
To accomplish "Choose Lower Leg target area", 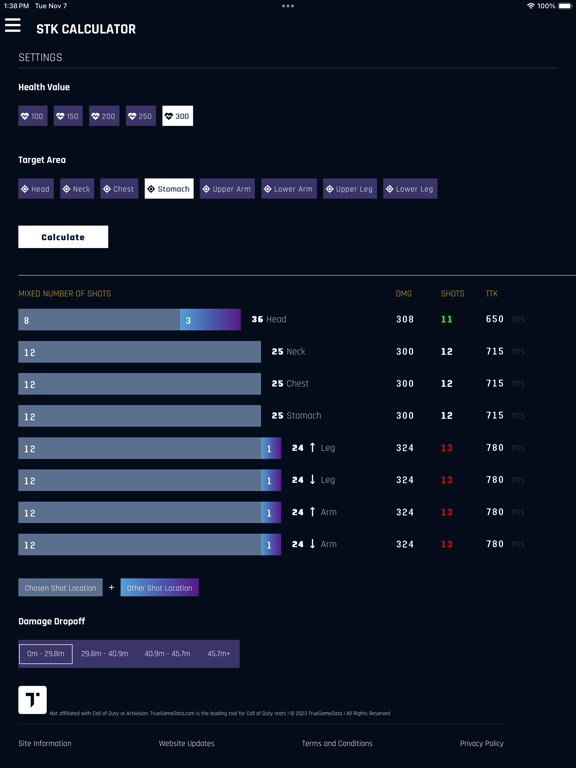I will pyautogui.click(x=410, y=189).
